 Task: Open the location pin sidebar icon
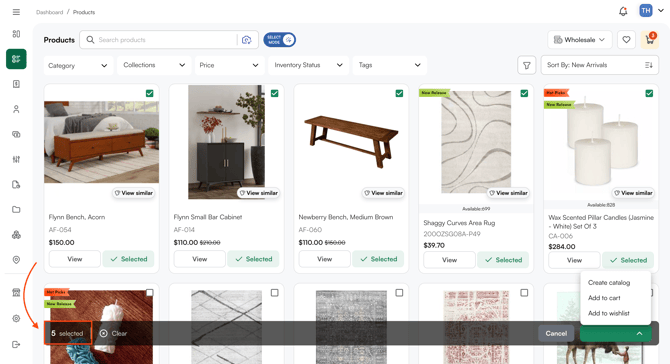click(x=16, y=260)
